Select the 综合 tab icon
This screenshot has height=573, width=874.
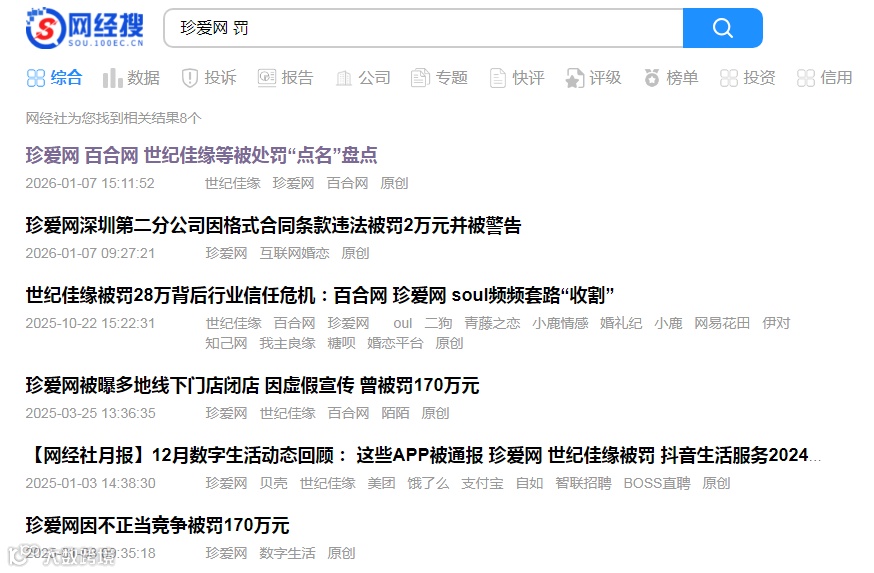(x=36, y=78)
